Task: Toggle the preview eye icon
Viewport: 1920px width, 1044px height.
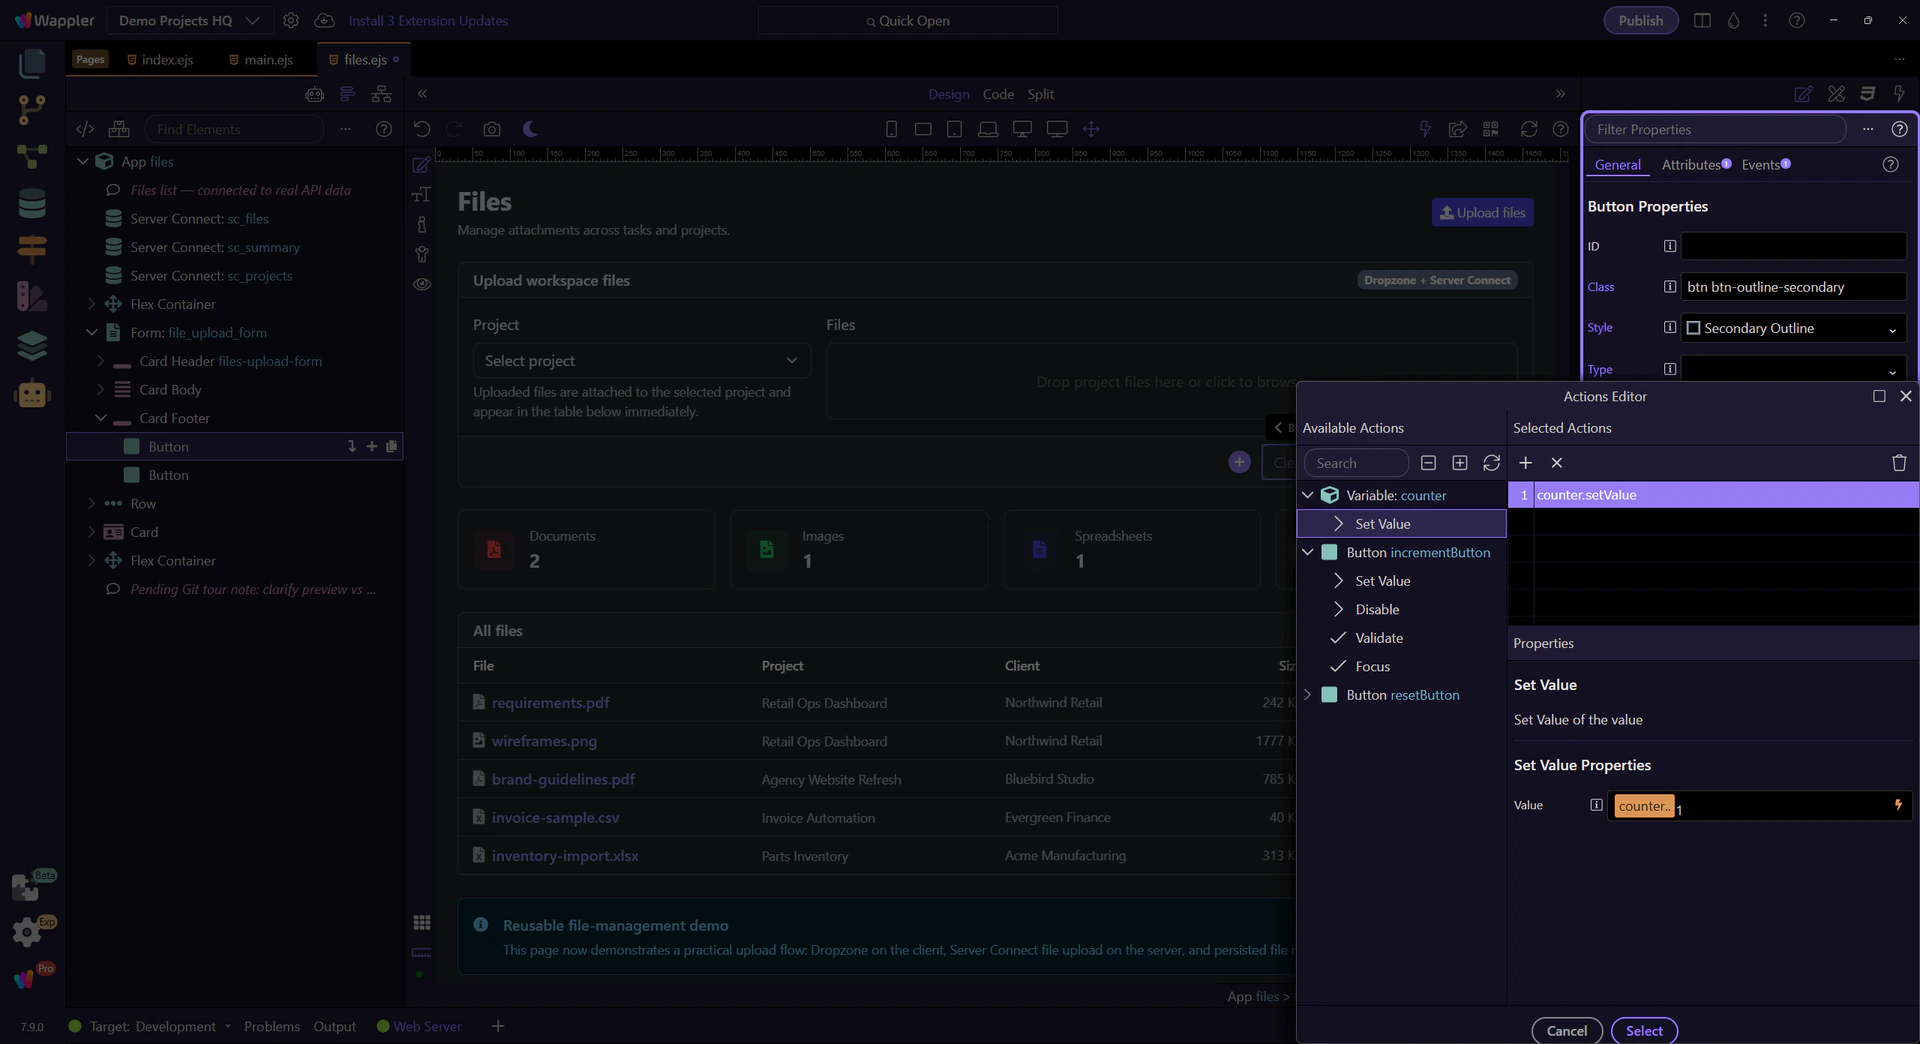Action: point(422,284)
